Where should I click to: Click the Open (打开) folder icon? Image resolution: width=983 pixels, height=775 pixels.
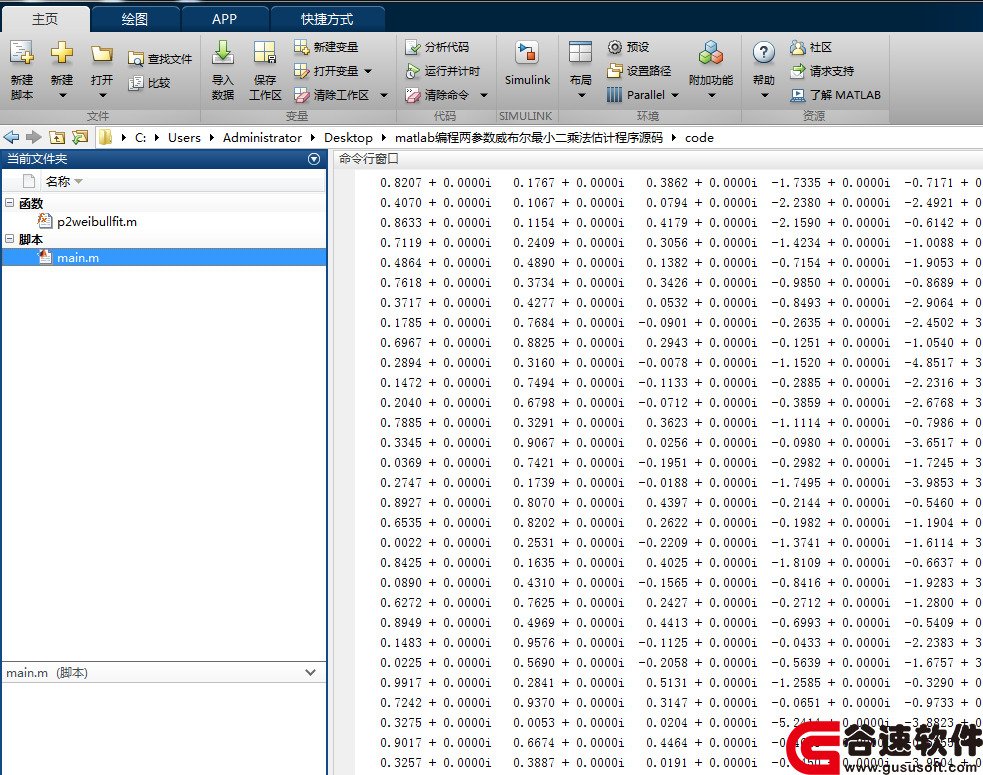coord(102,54)
